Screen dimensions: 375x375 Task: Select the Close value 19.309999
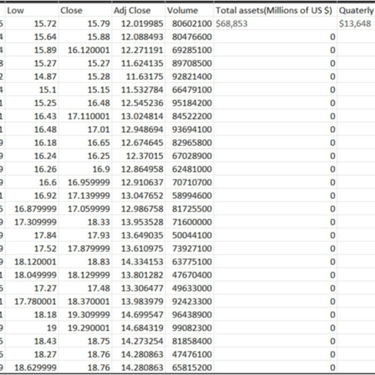[89, 315]
